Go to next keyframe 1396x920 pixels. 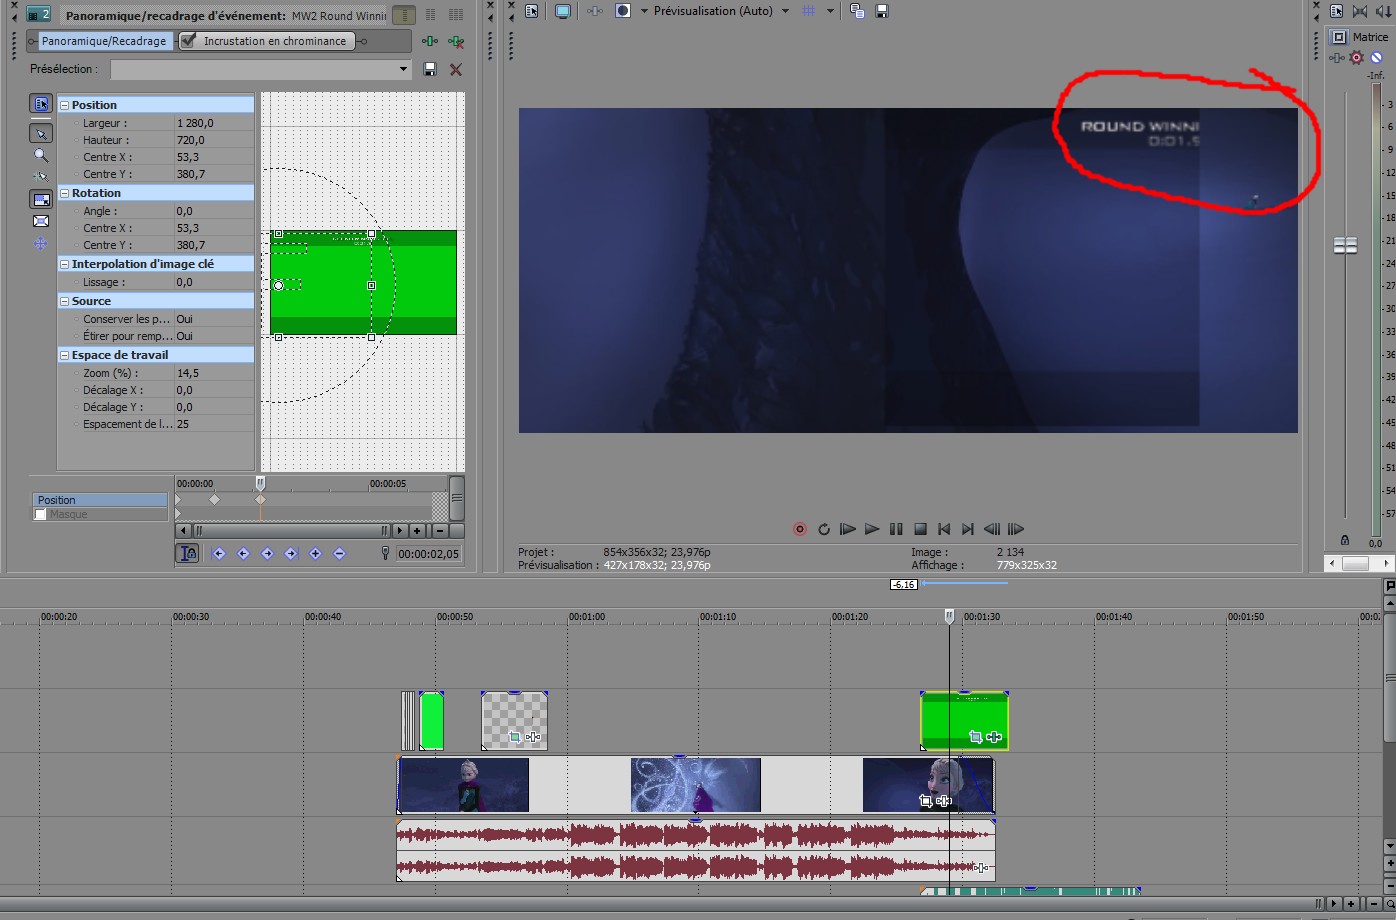(x=267, y=553)
